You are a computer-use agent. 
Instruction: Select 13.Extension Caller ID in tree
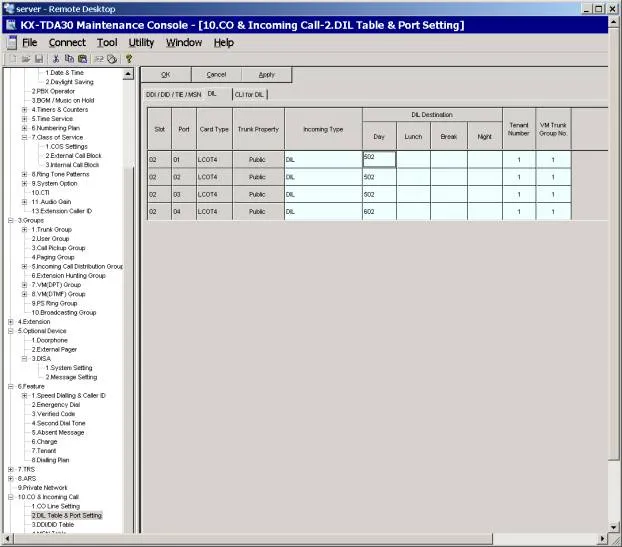tap(61, 211)
